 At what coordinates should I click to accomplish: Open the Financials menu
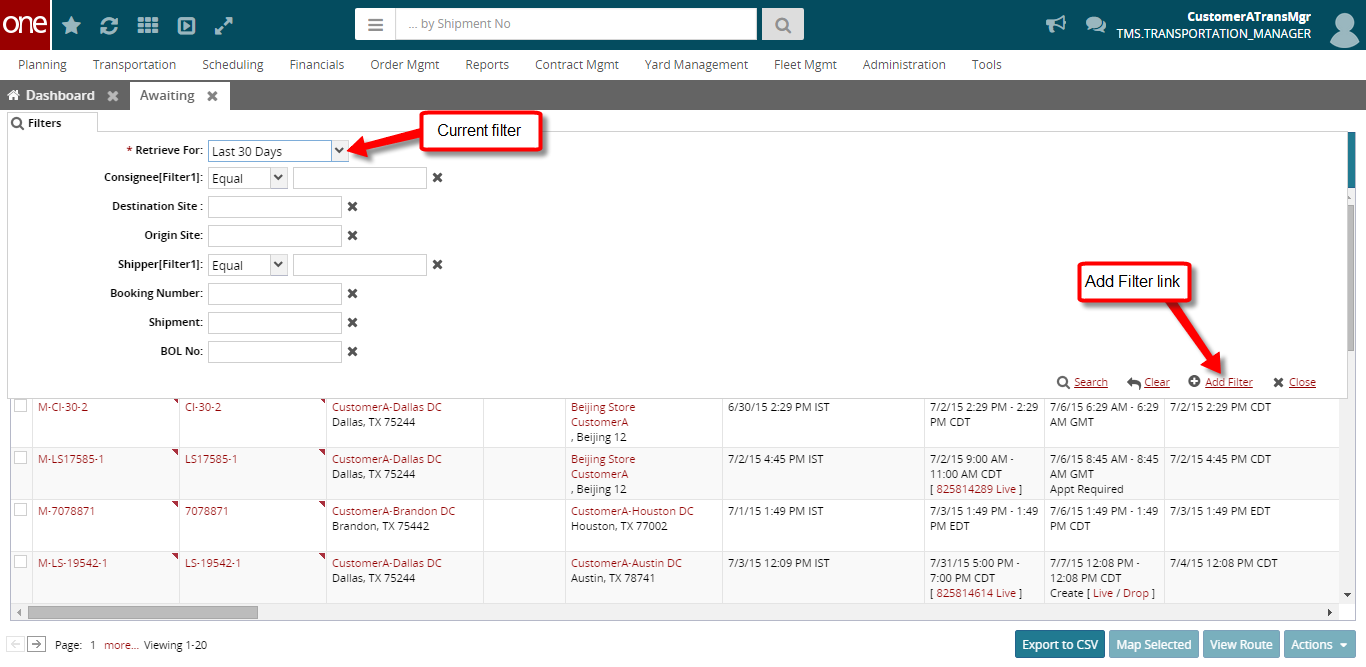click(x=317, y=65)
